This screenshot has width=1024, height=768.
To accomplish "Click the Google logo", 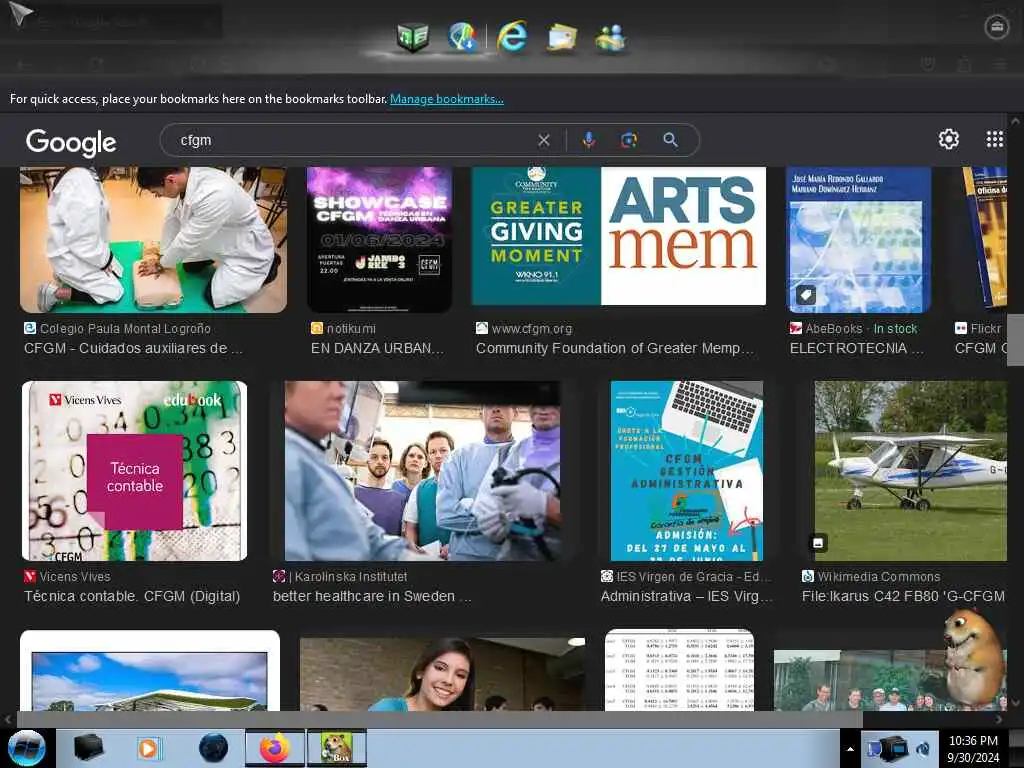I will 71,142.
